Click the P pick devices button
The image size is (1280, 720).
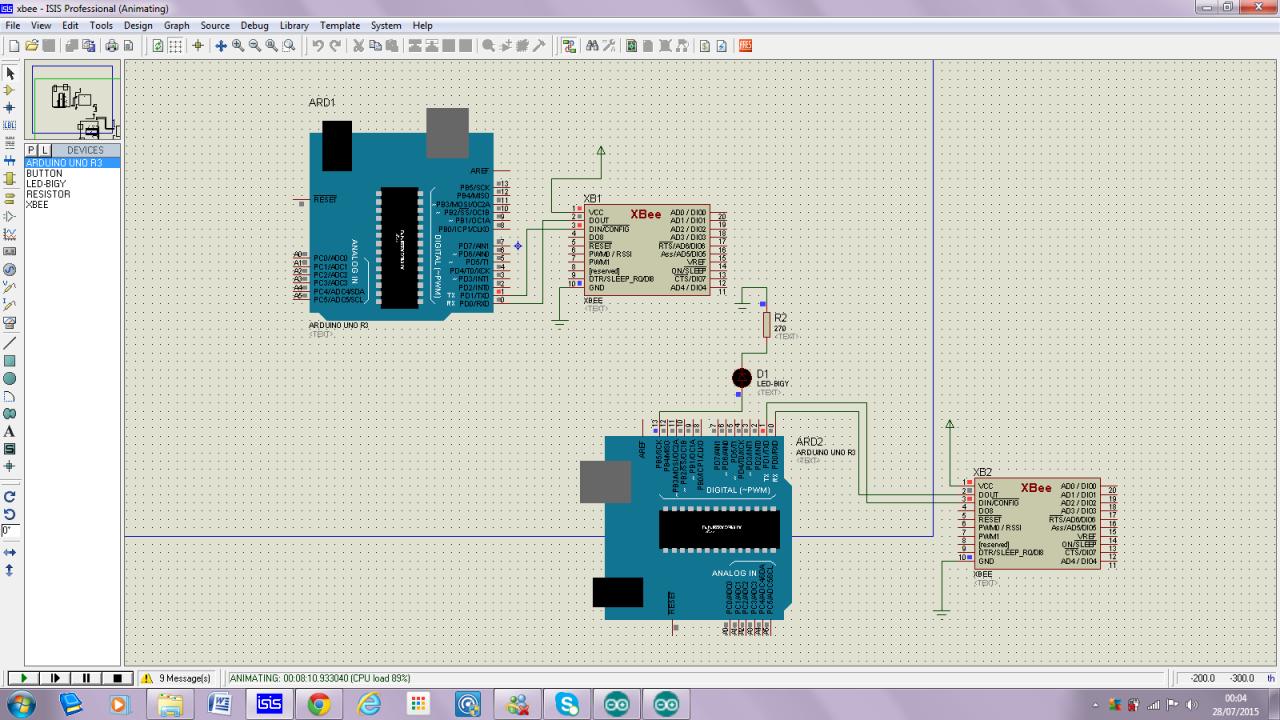[31, 150]
